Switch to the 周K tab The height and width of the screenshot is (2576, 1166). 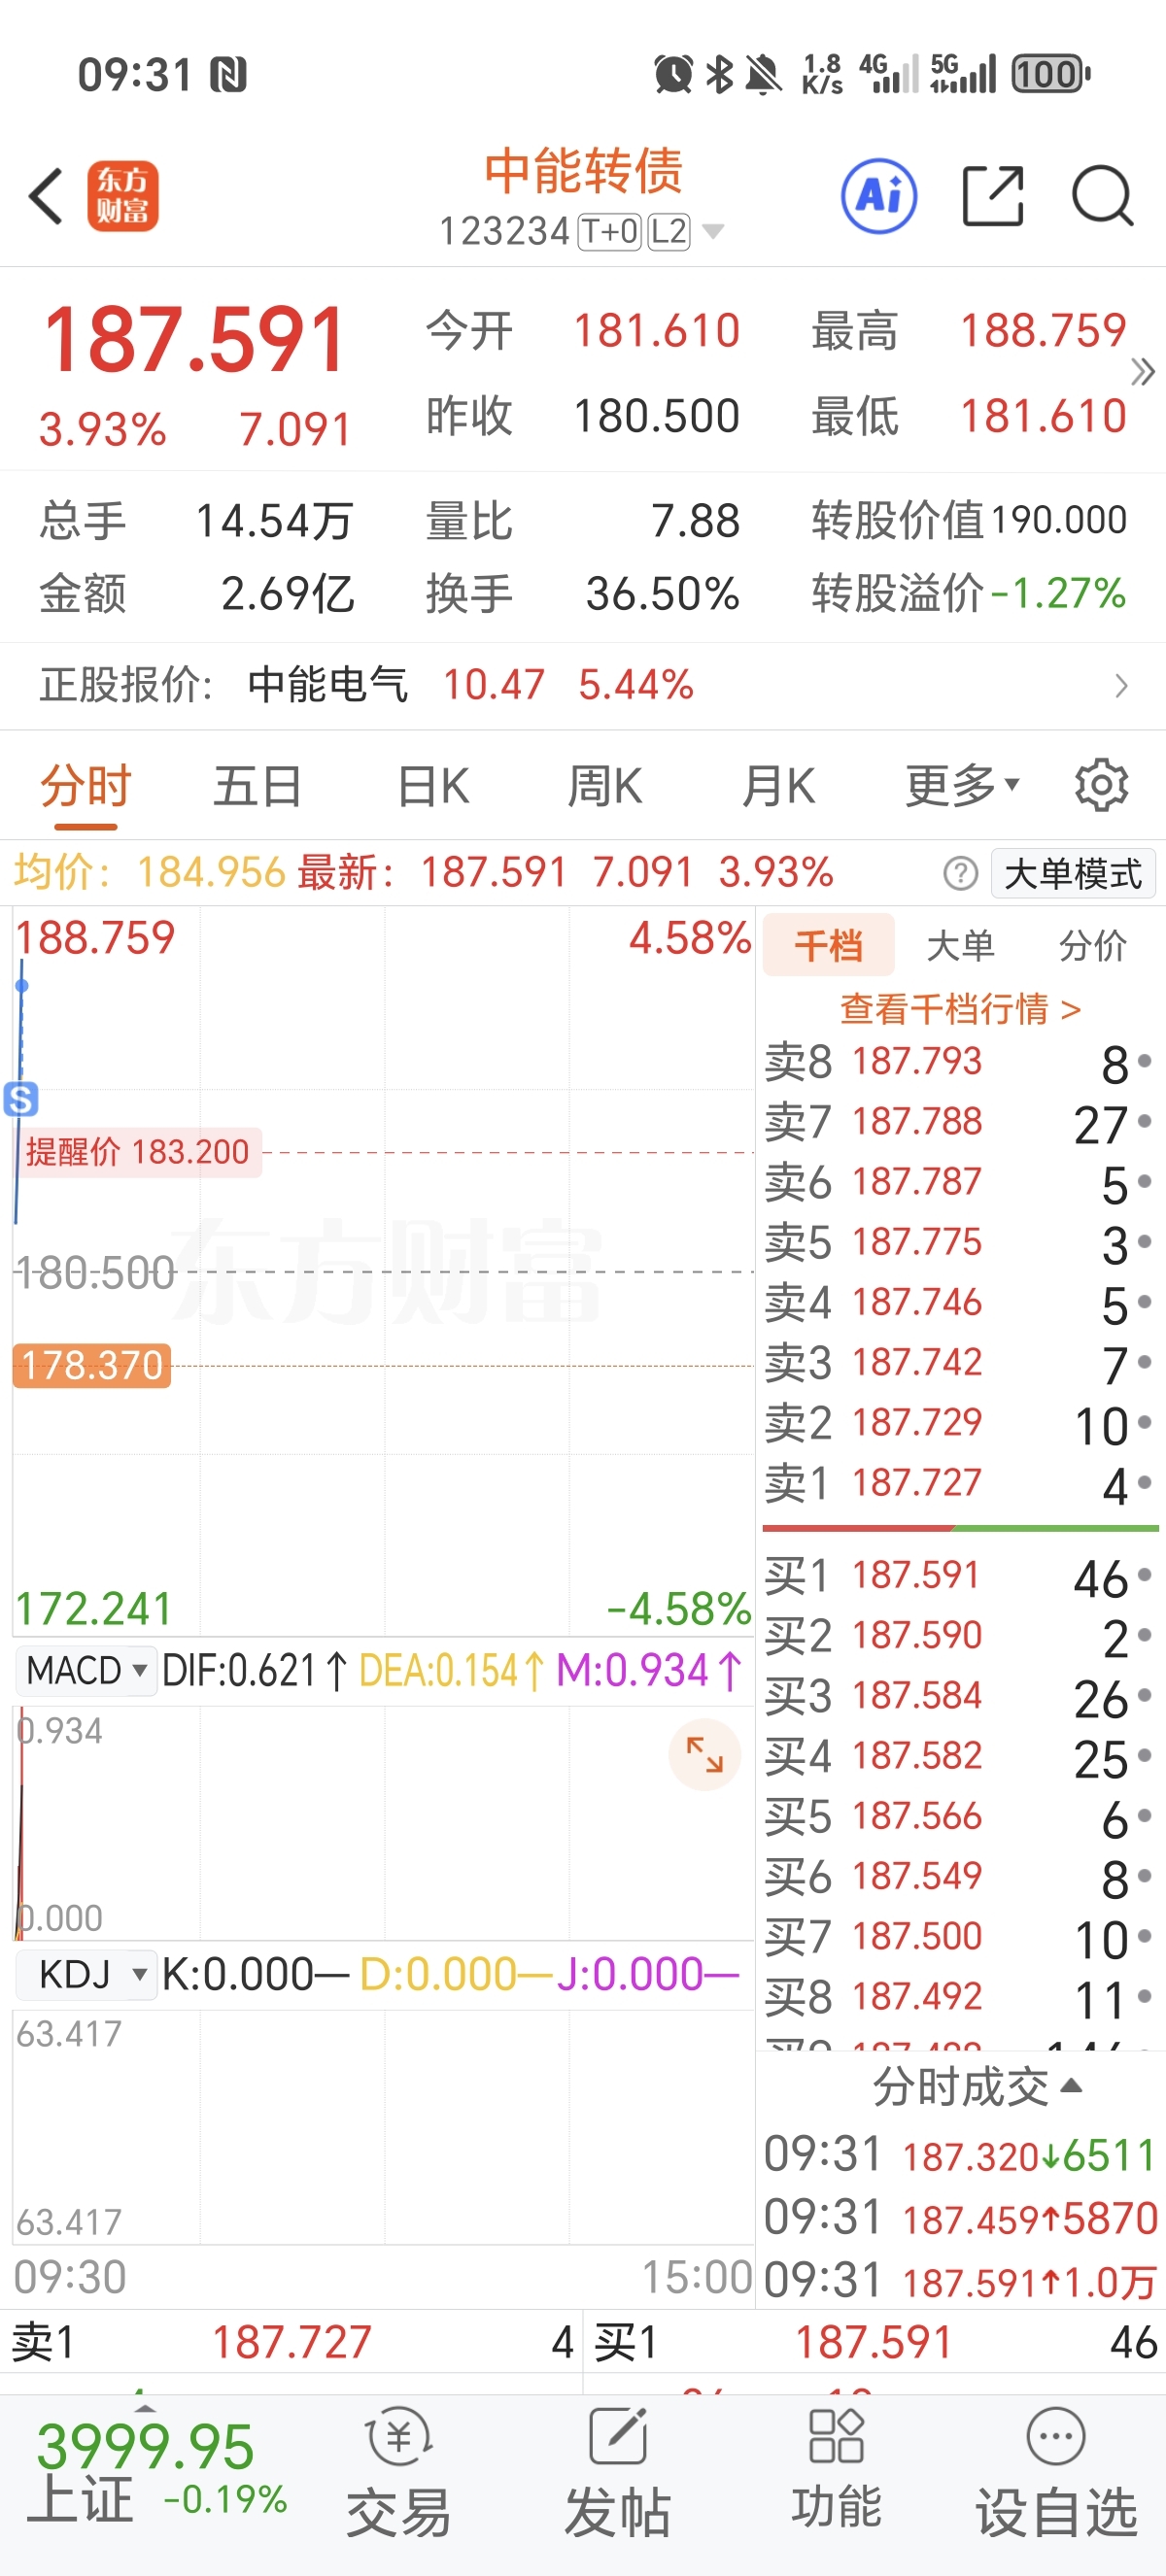(x=605, y=786)
